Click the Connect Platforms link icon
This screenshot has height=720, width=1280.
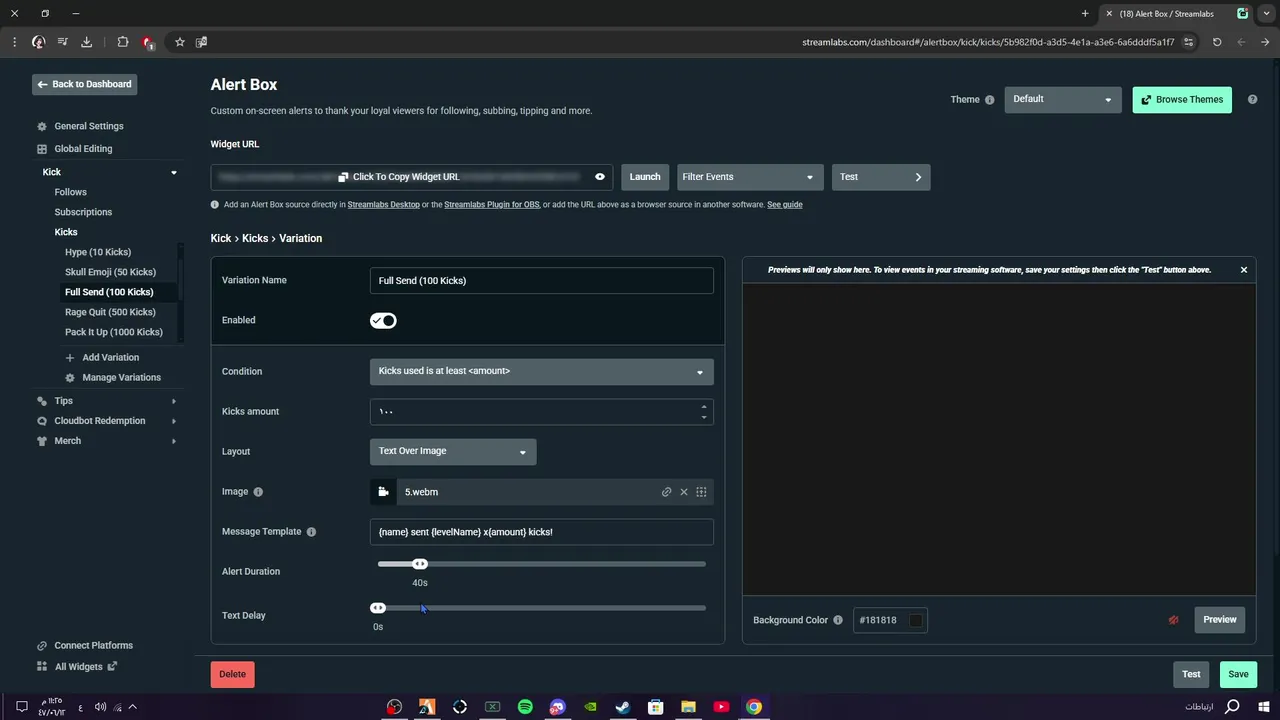42,646
